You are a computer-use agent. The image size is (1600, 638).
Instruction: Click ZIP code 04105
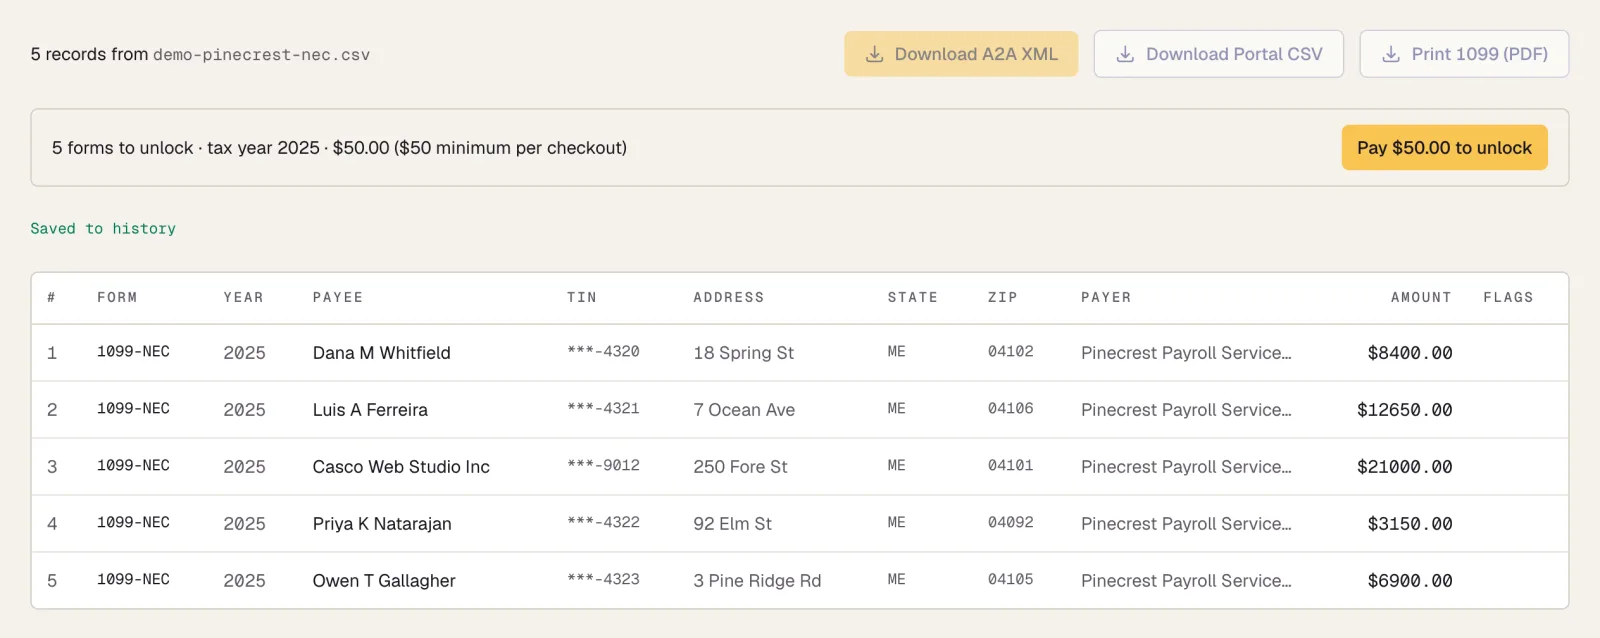pyautogui.click(x=1011, y=580)
